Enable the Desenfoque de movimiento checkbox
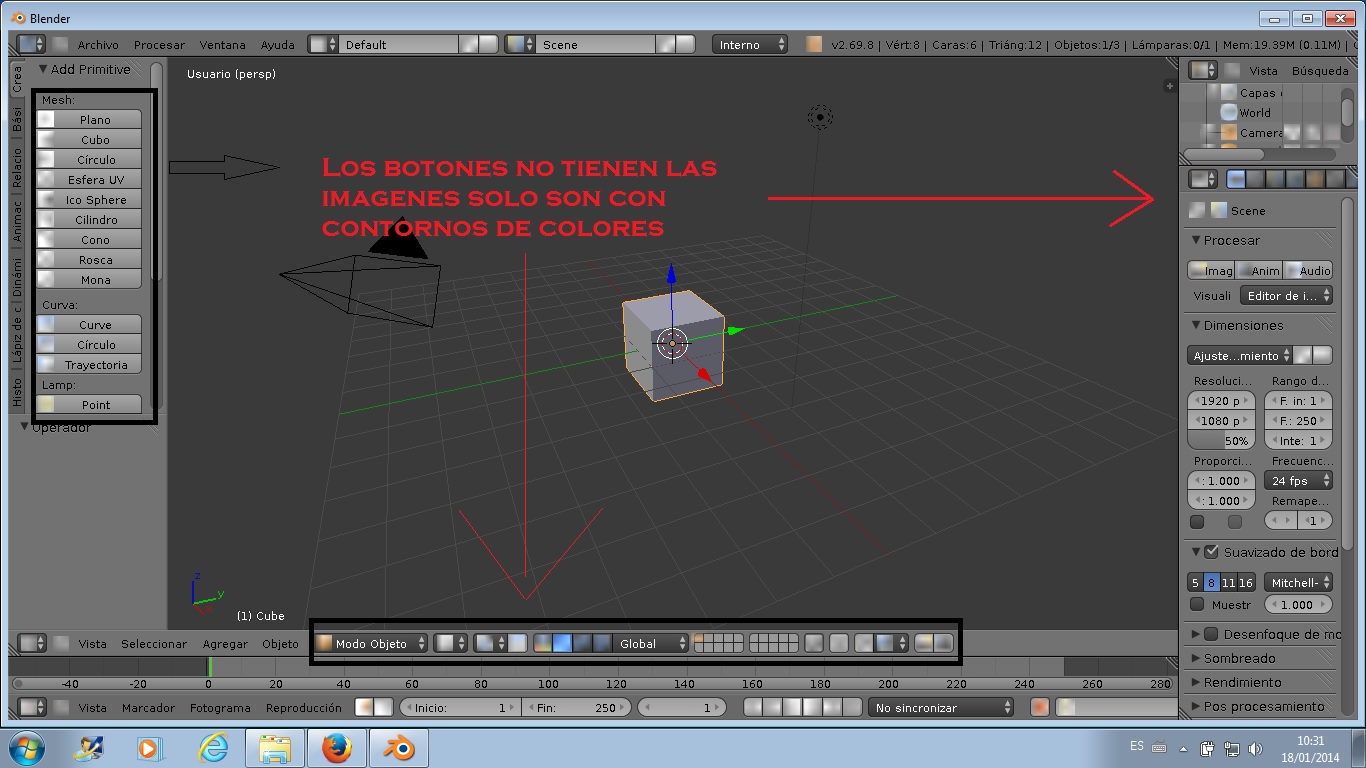 (1212, 634)
